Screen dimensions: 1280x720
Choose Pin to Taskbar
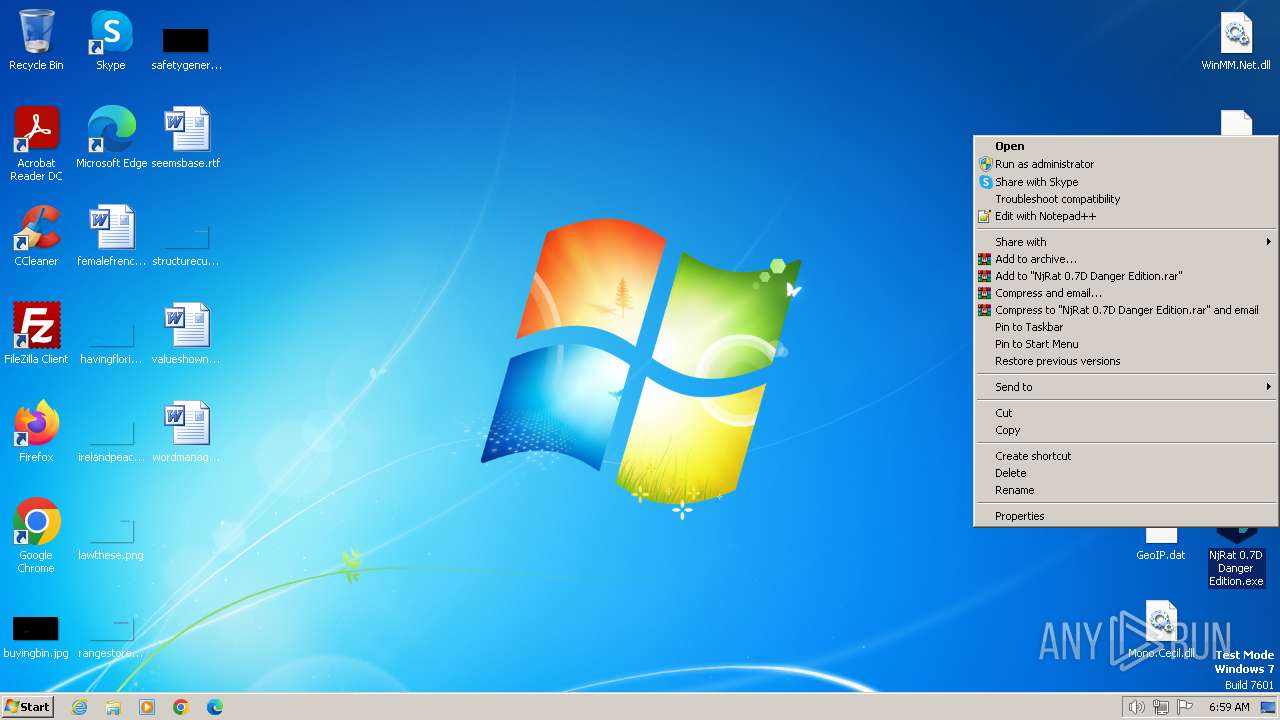(x=1126, y=327)
